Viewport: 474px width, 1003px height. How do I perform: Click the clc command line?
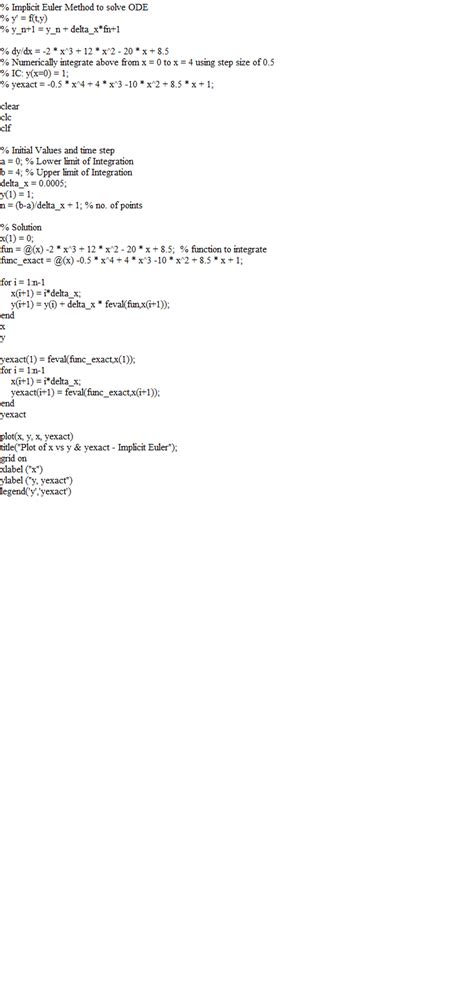(6, 117)
